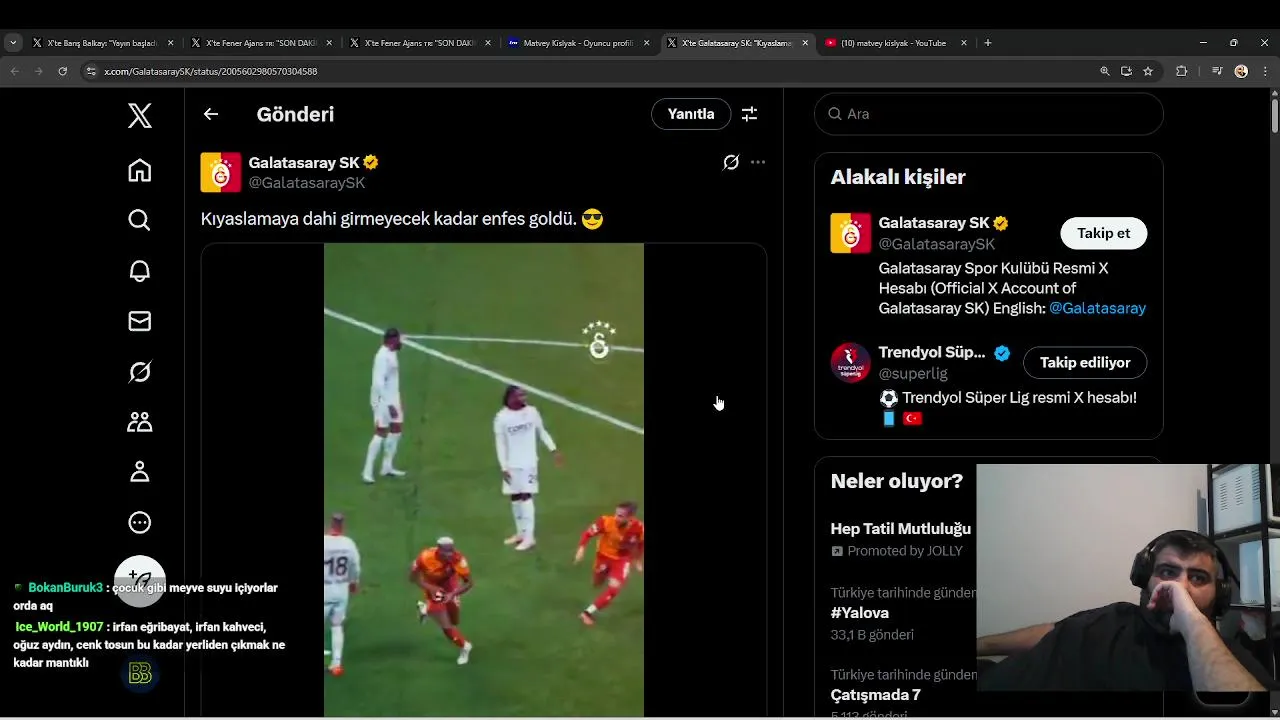Click Galatasaray SK post avatar
Screen dimensions: 1280x720
[221, 172]
